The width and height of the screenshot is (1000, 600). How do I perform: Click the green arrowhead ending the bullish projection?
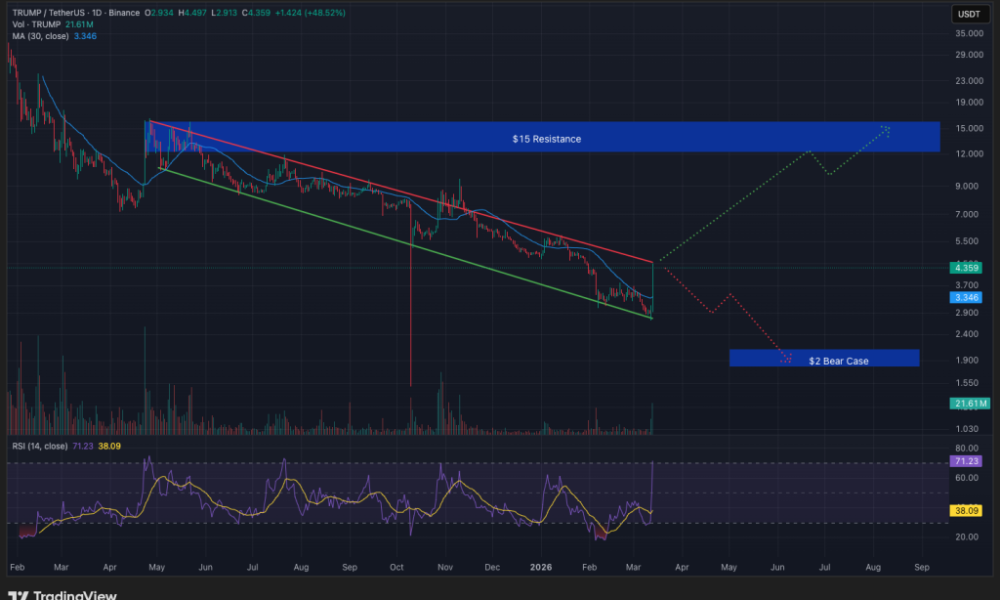click(x=886, y=128)
